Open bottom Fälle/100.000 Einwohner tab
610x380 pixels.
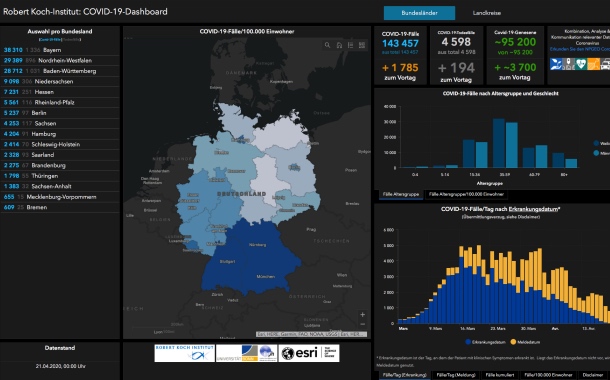pyautogui.click(x=548, y=375)
